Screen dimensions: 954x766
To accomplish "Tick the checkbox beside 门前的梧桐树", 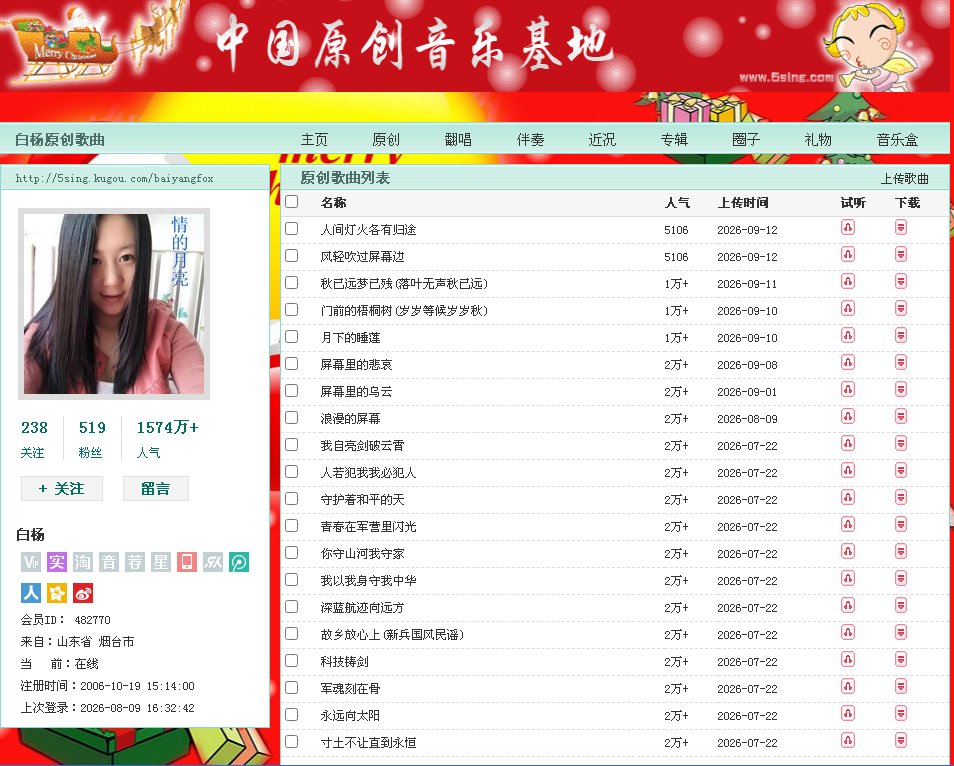I will [292, 310].
